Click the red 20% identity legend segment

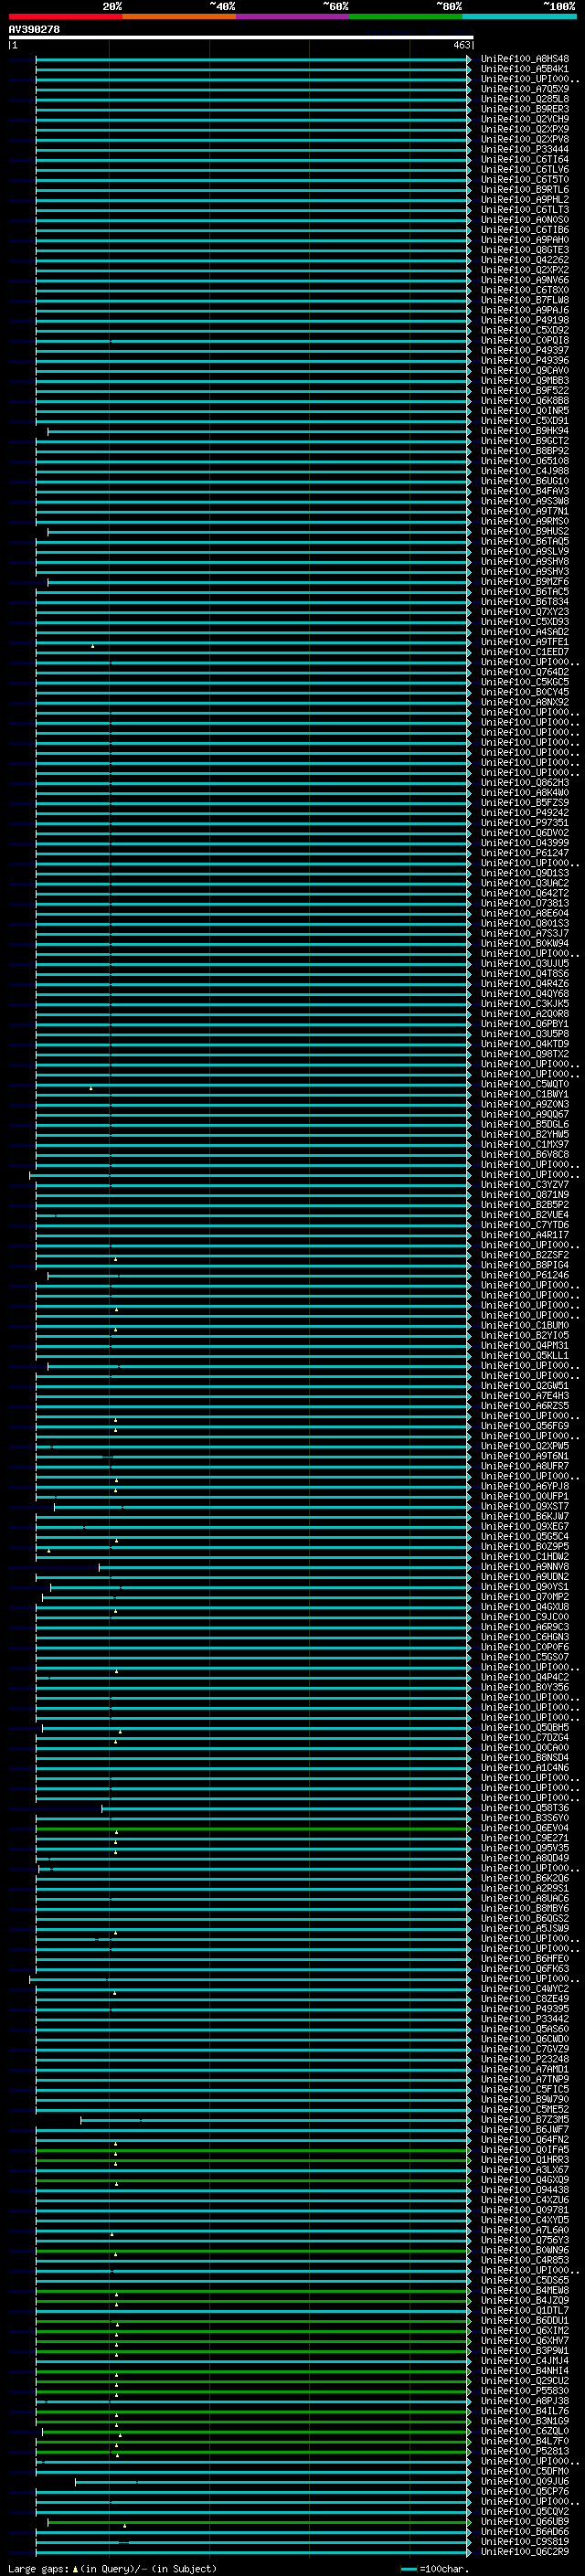[65, 16]
